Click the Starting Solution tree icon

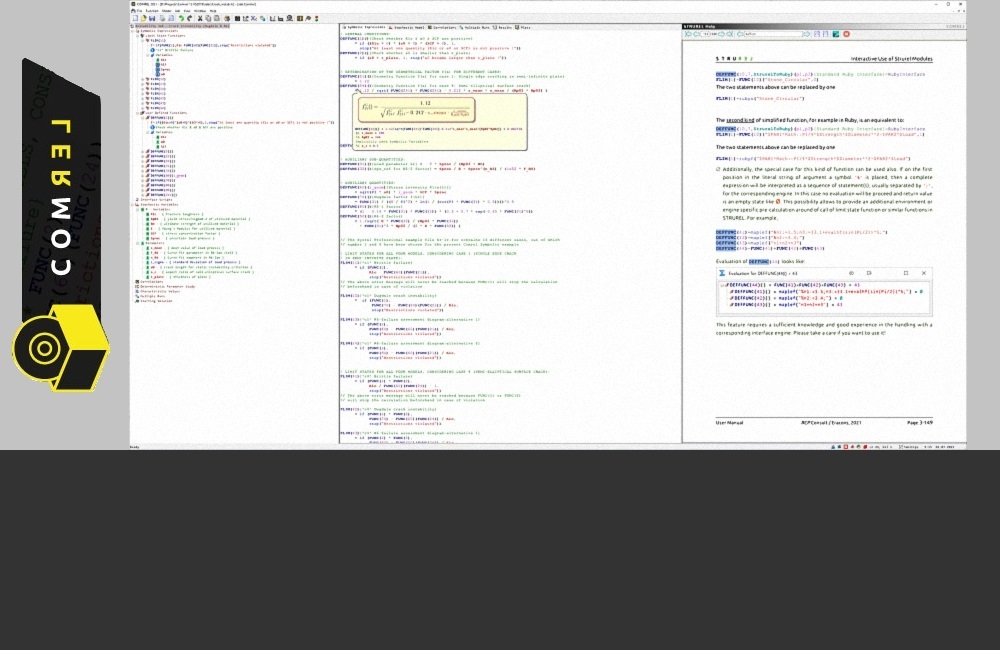pyautogui.click(x=137, y=300)
